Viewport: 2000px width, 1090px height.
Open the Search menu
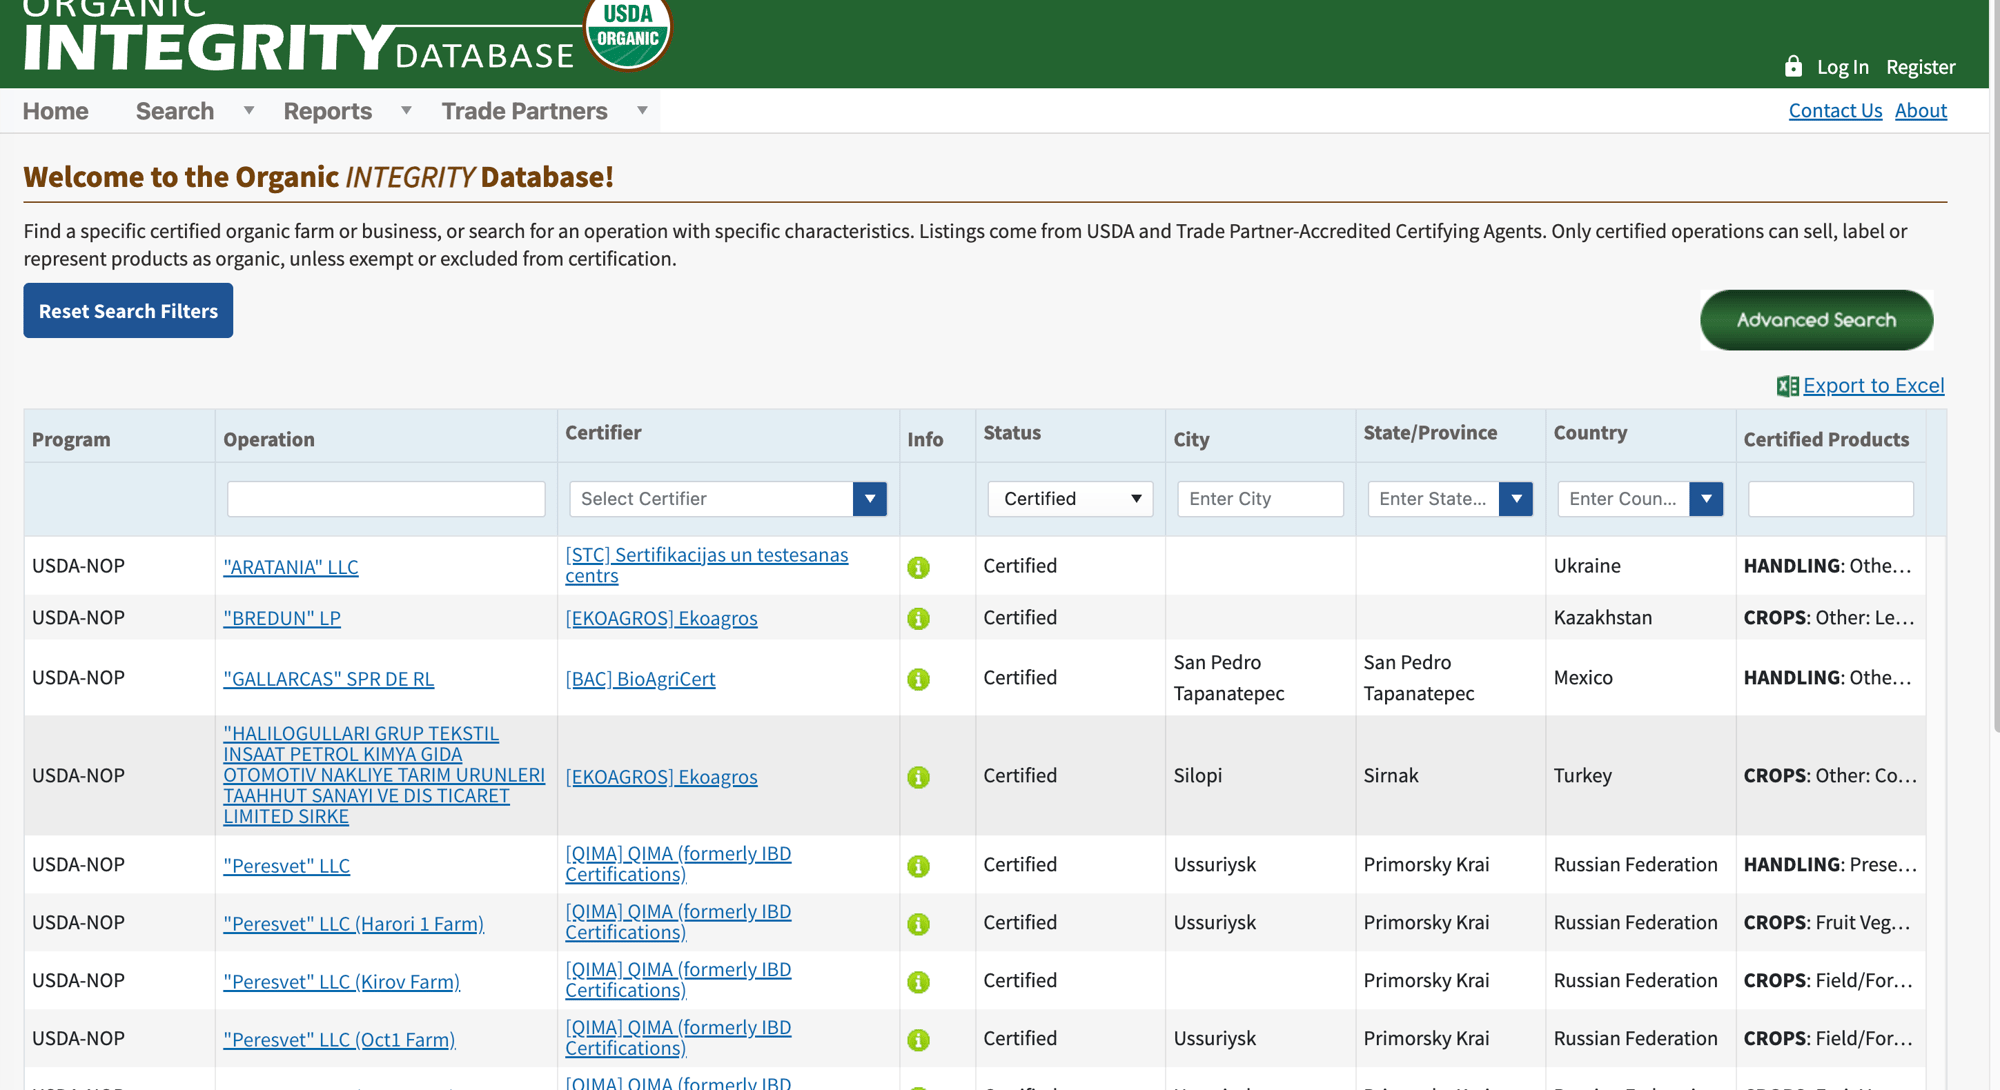175,111
